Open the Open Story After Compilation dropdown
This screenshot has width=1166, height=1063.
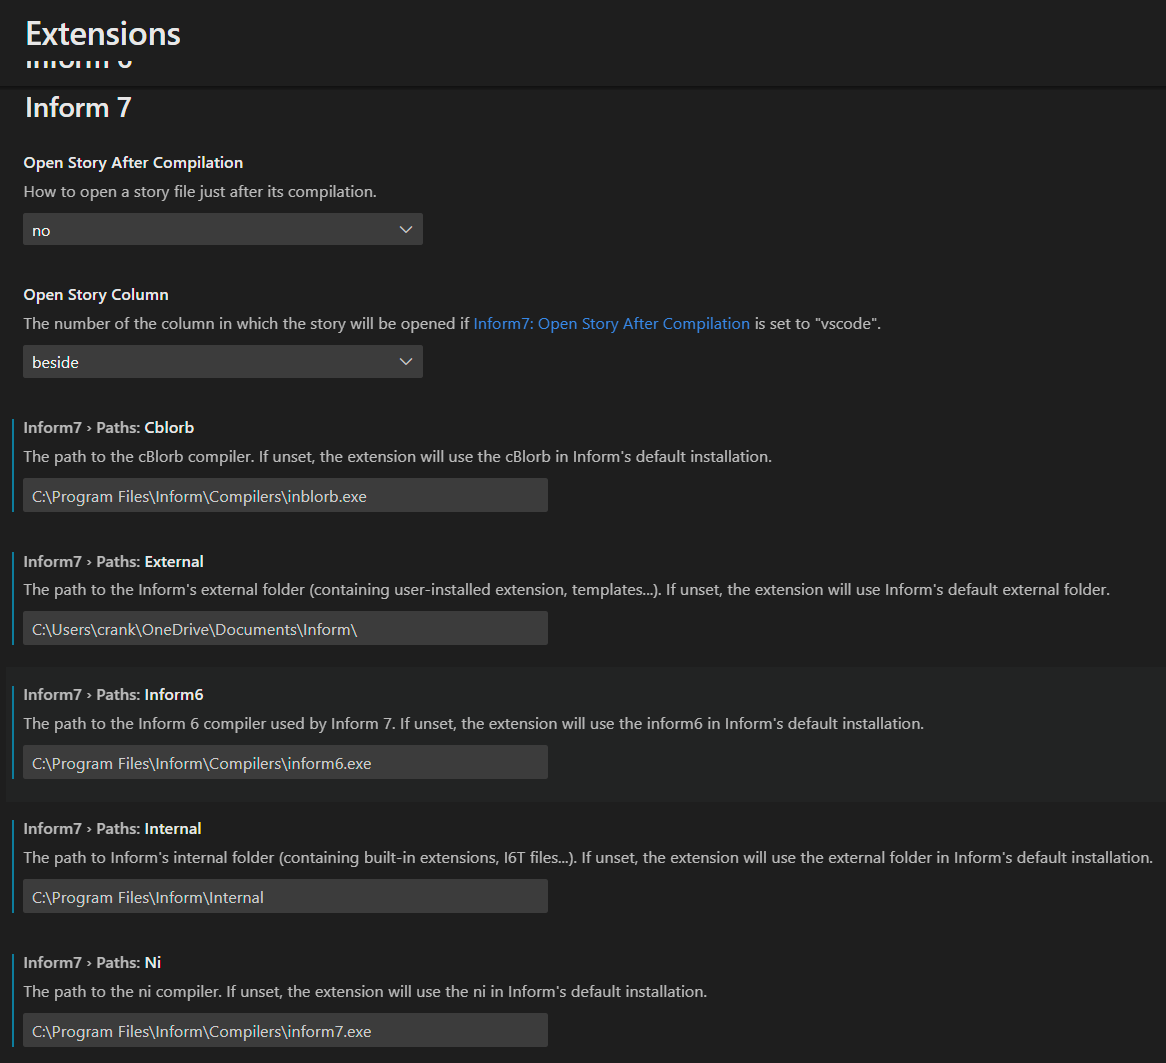pyautogui.click(x=222, y=230)
